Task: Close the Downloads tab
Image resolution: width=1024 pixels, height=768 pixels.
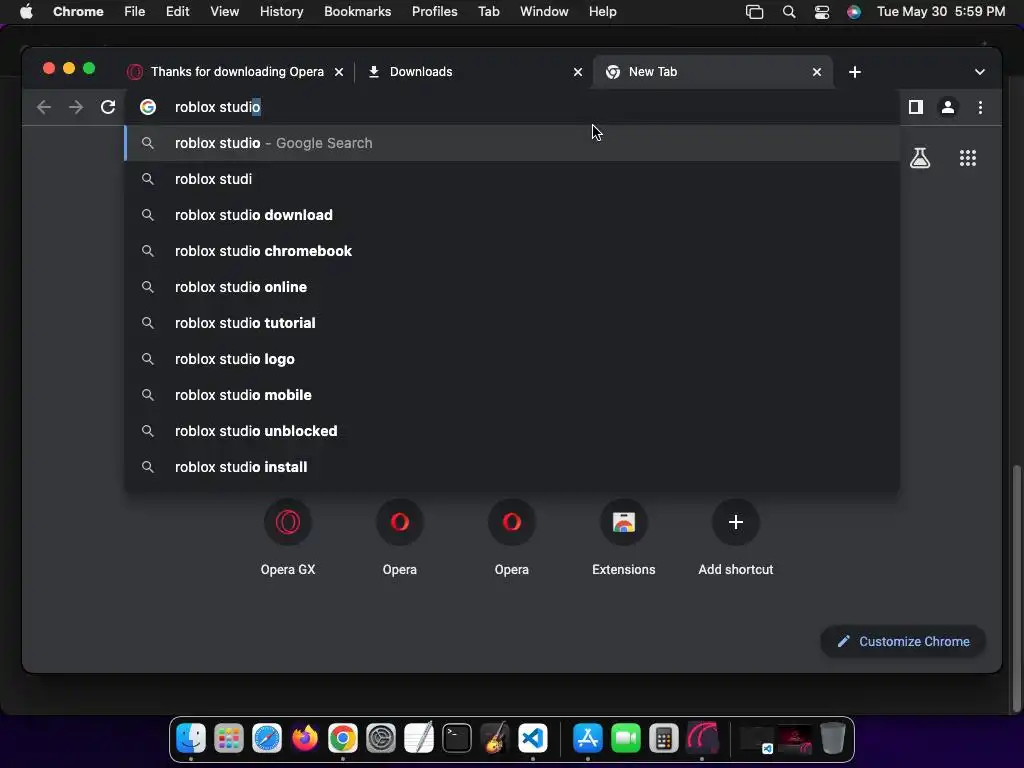Action: [x=578, y=72]
